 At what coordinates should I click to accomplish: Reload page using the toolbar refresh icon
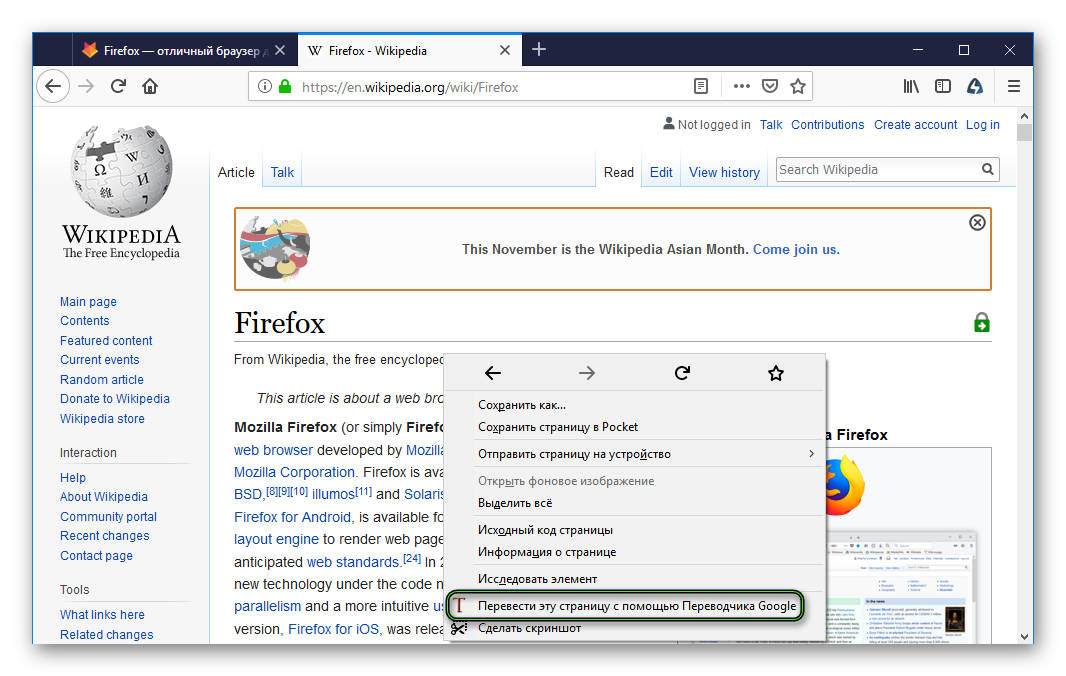click(x=118, y=87)
